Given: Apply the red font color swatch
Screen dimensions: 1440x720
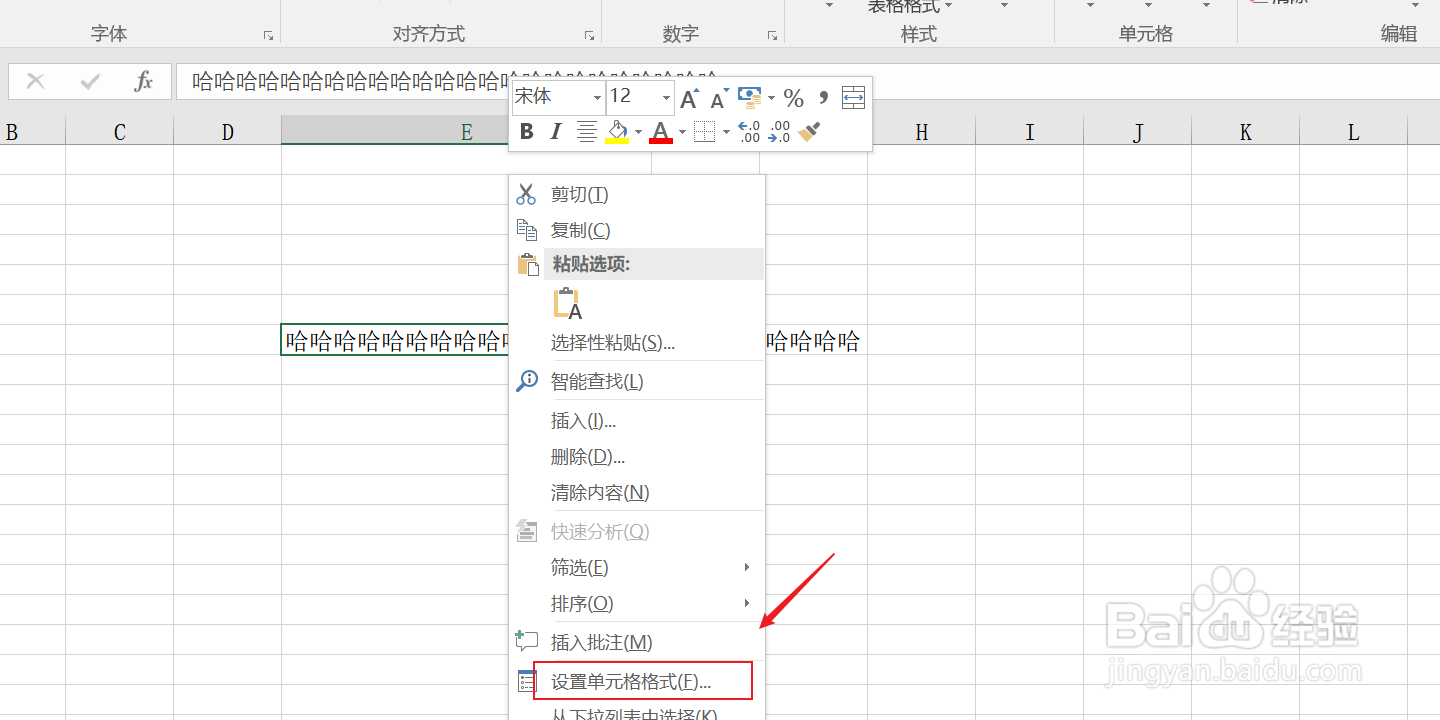Looking at the screenshot, I should coord(660,133).
